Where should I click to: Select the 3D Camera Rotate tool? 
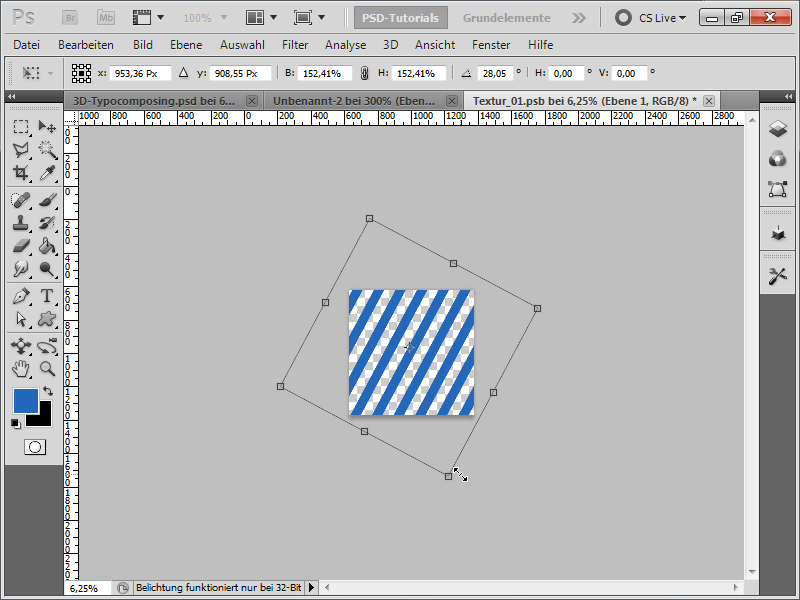(x=47, y=346)
